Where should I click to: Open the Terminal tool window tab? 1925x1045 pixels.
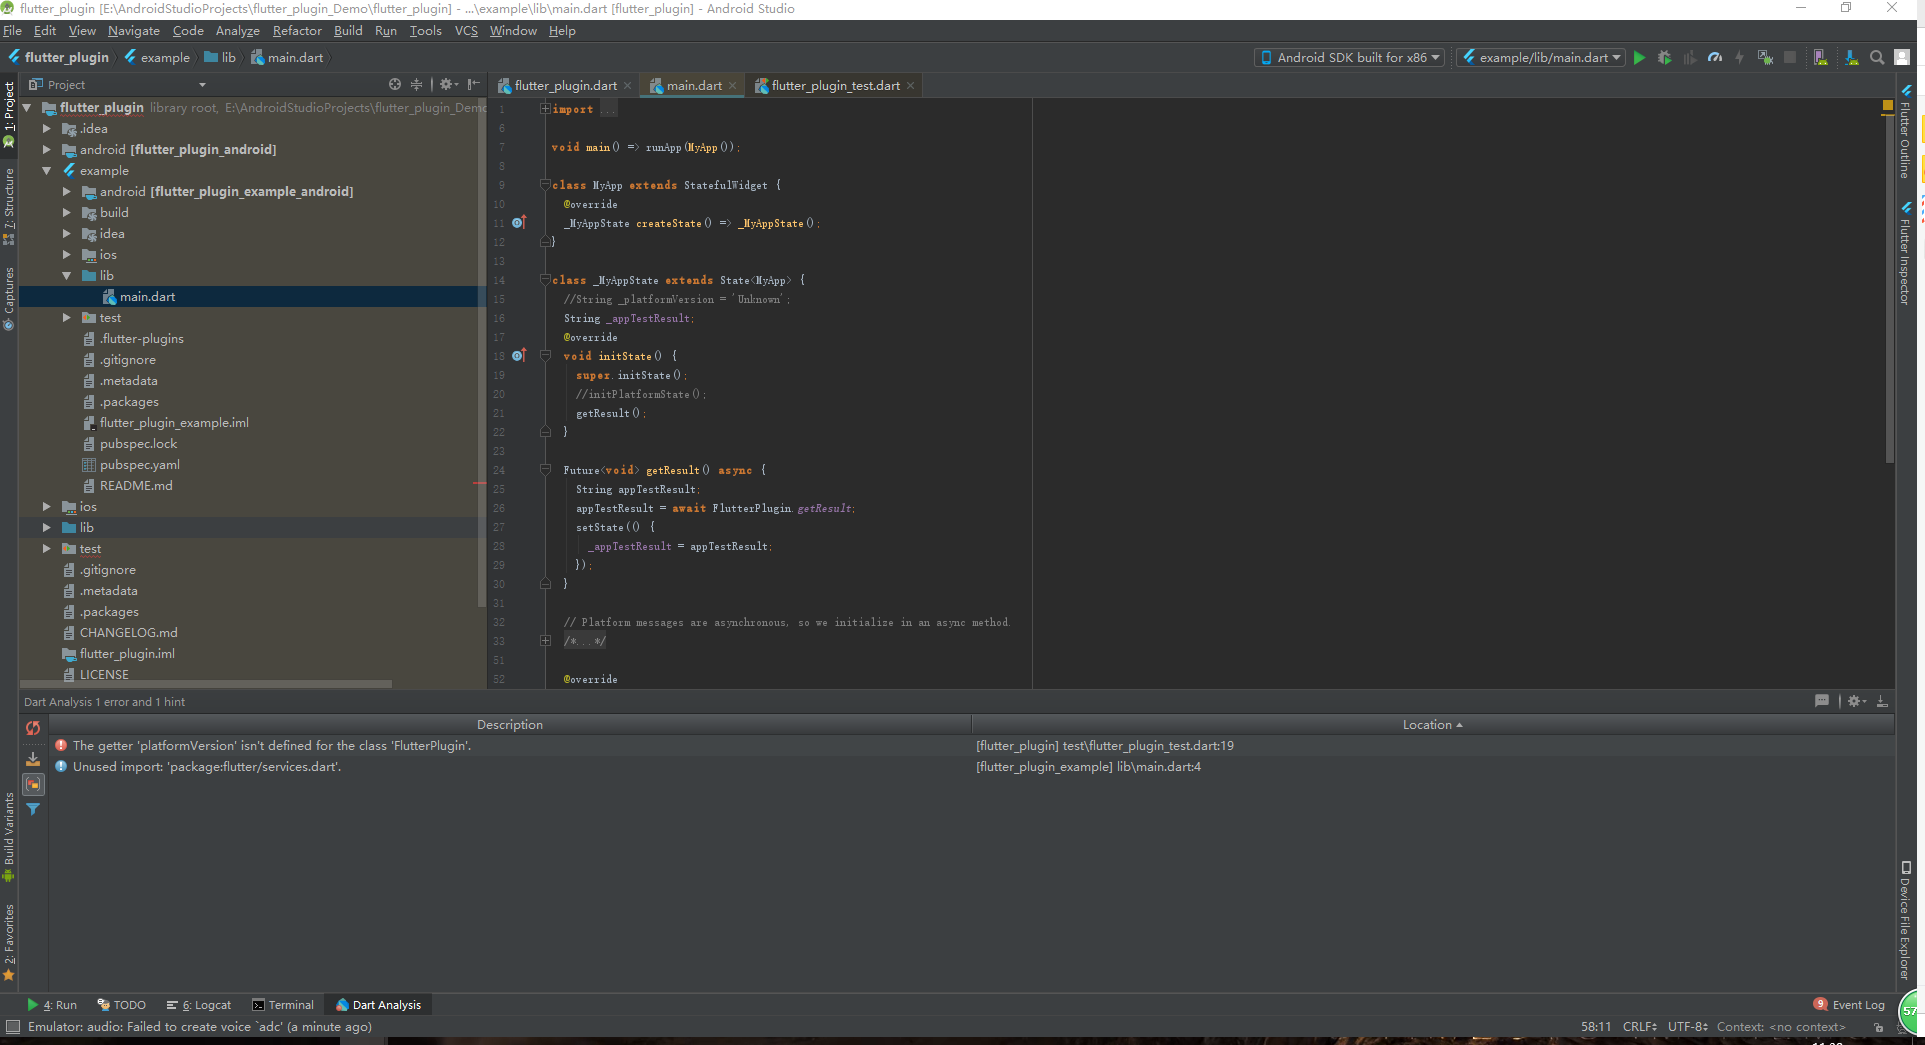pos(283,1004)
